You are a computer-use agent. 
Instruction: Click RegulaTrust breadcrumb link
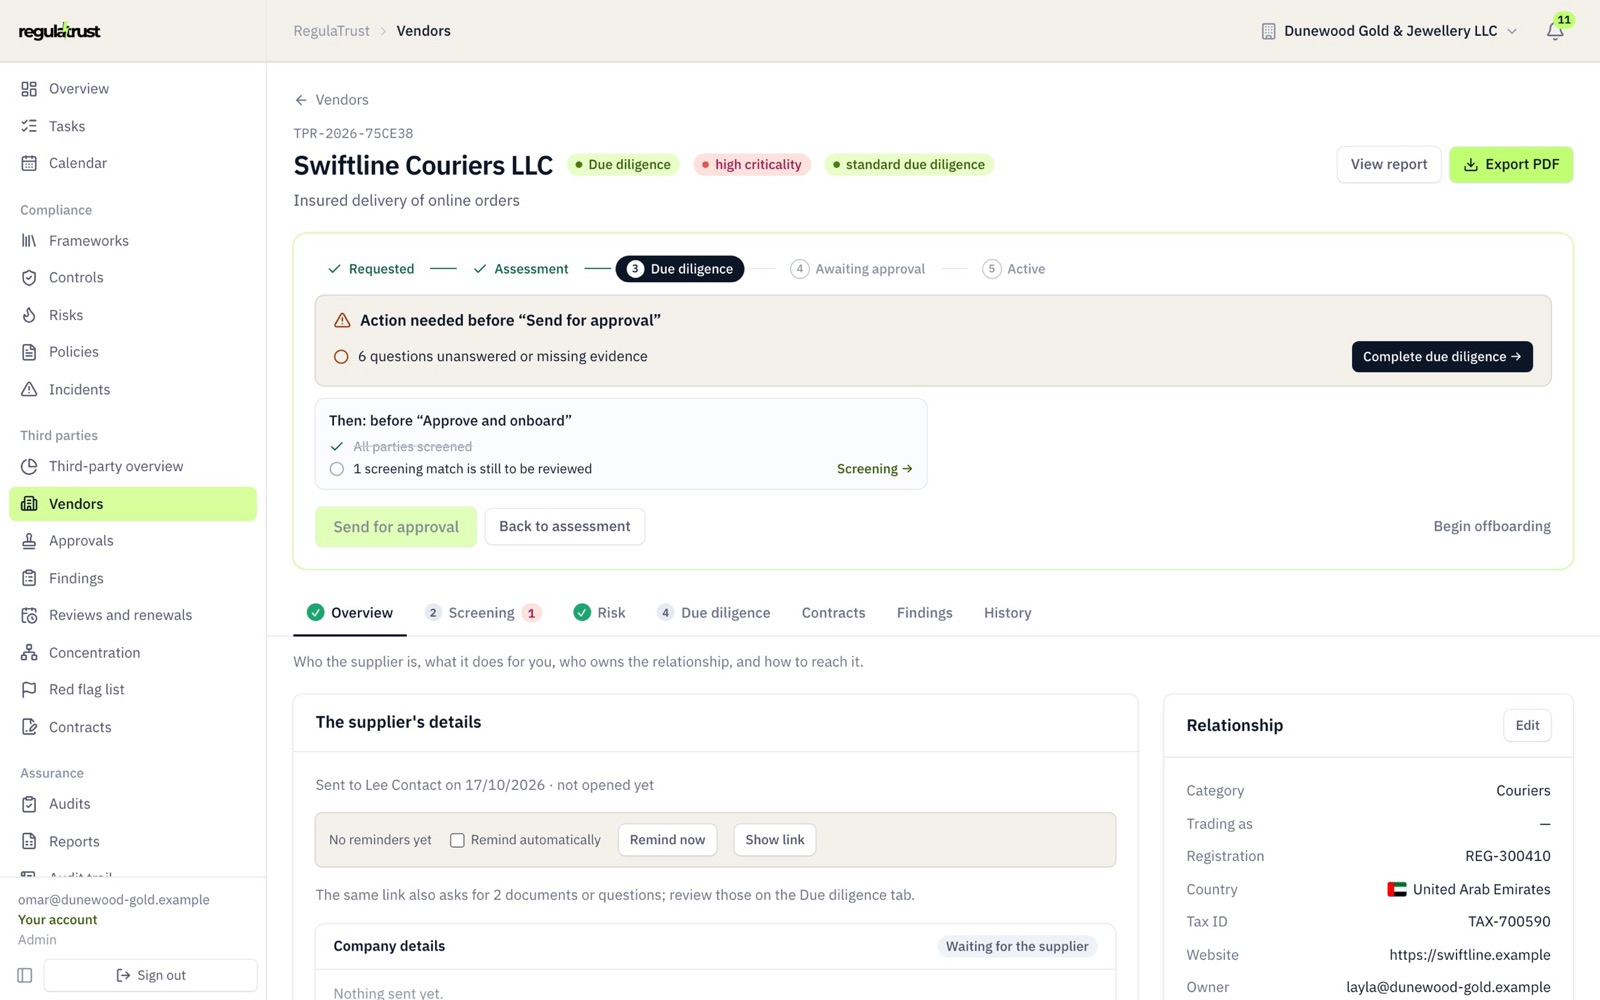pos(332,31)
